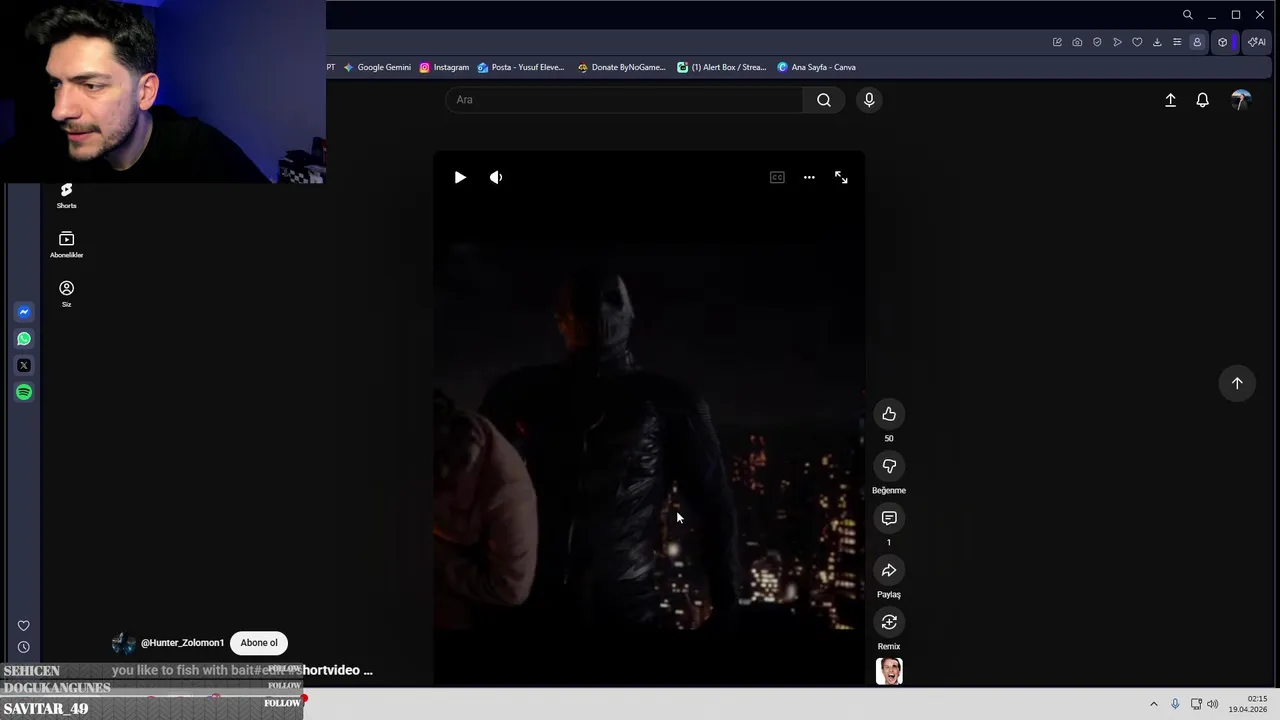Open the Alert Box - Strea bookmark
The height and width of the screenshot is (720, 1280).
coord(721,67)
